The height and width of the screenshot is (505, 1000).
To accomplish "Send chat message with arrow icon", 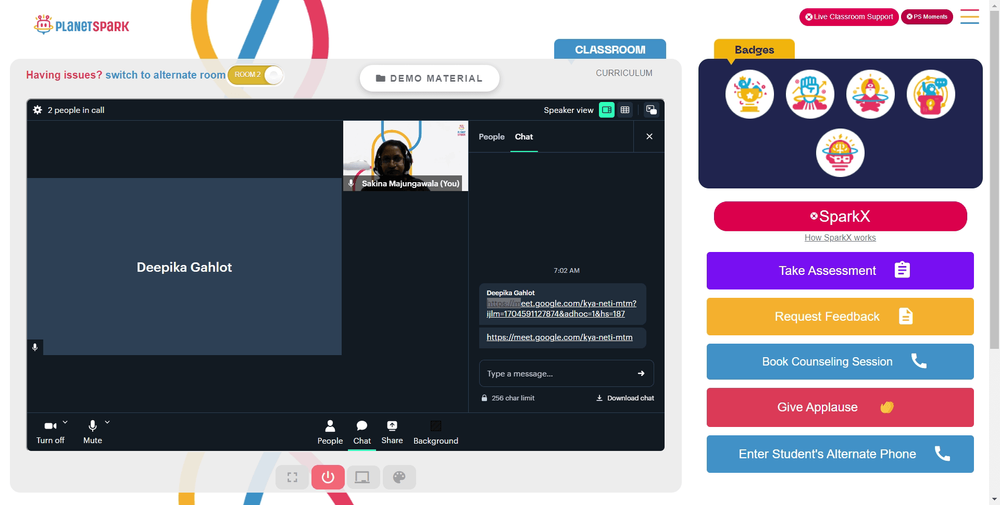I will tap(641, 374).
